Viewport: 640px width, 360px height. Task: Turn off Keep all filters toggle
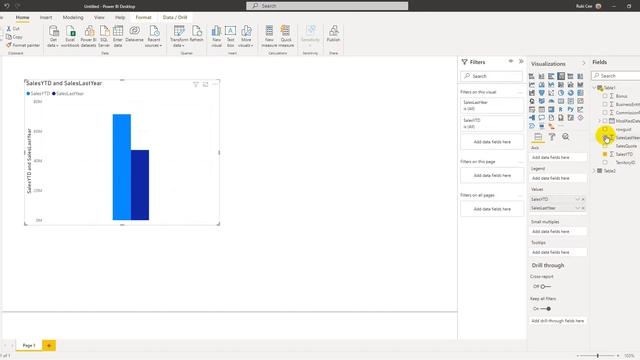(x=545, y=309)
